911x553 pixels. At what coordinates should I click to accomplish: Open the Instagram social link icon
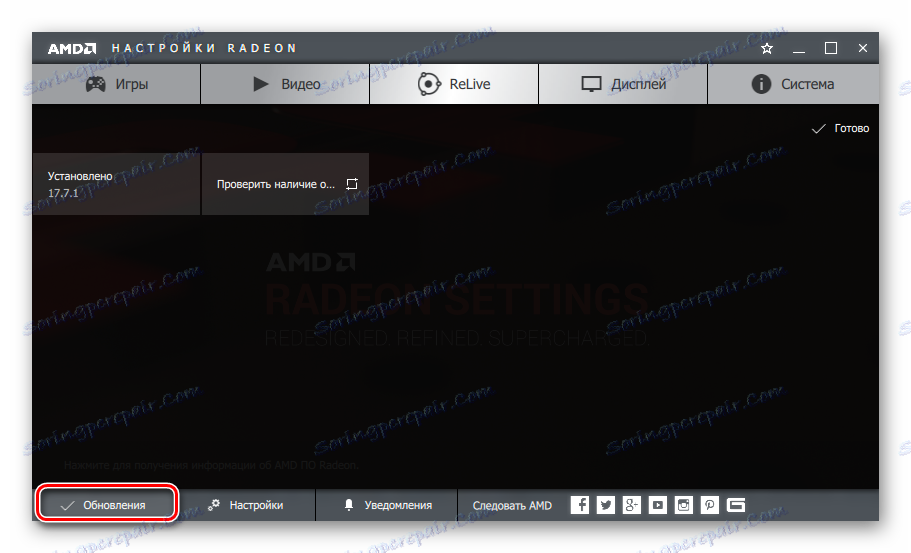pos(684,505)
